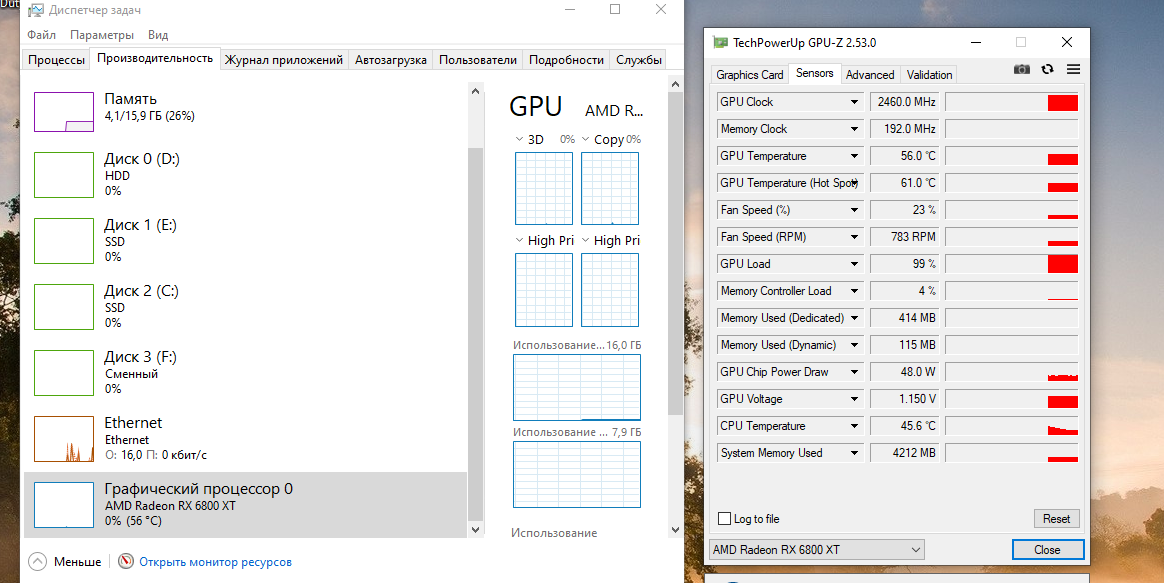
Task: Open the GPU Voltage sensor dropdown
Action: coord(854,399)
